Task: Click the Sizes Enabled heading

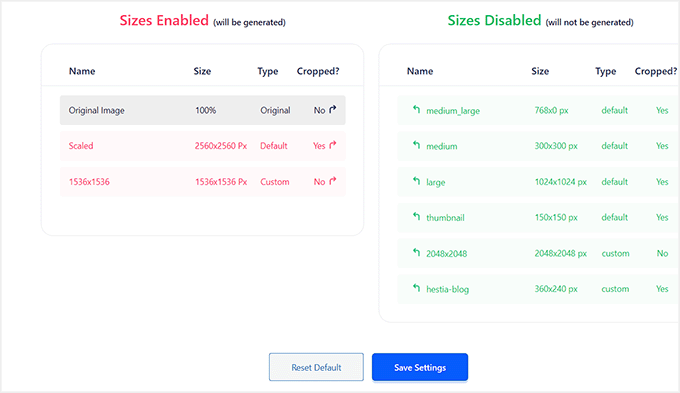Action: tap(164, 20)
